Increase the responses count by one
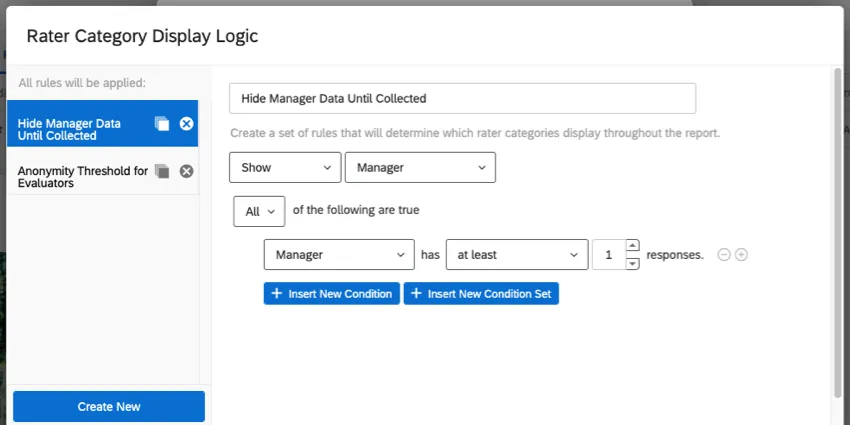Image resolution: width=850 pixels, height=425 pixels. pos(632,247)
